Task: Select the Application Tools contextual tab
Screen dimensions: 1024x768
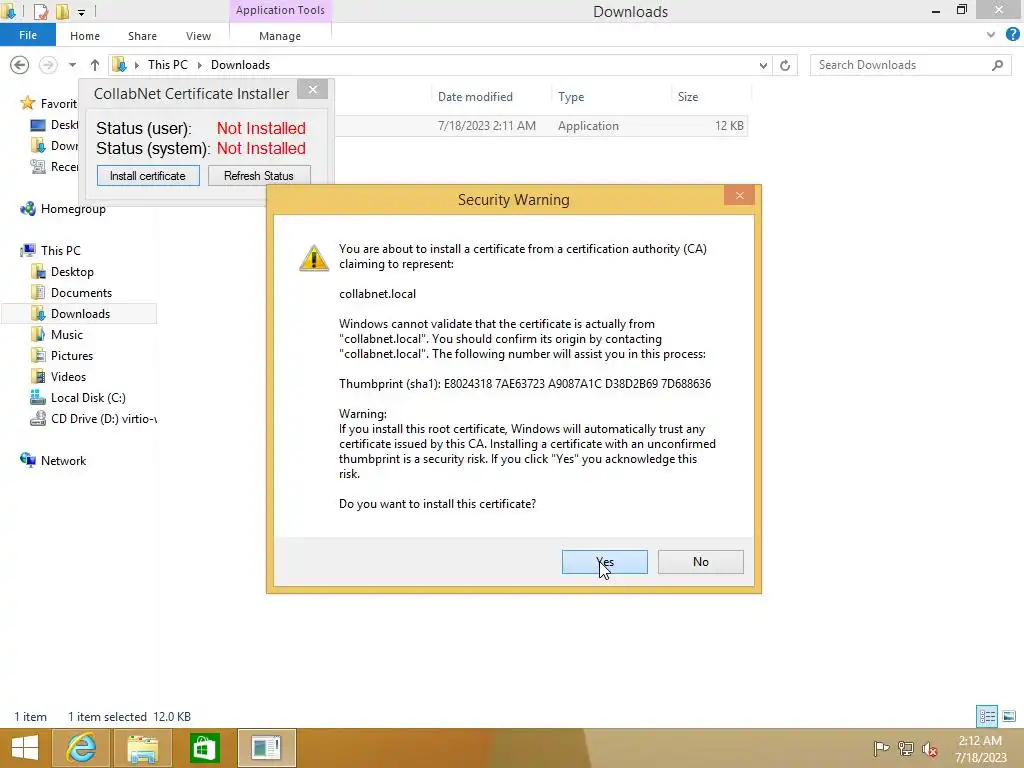Action: tap(280, 10)
